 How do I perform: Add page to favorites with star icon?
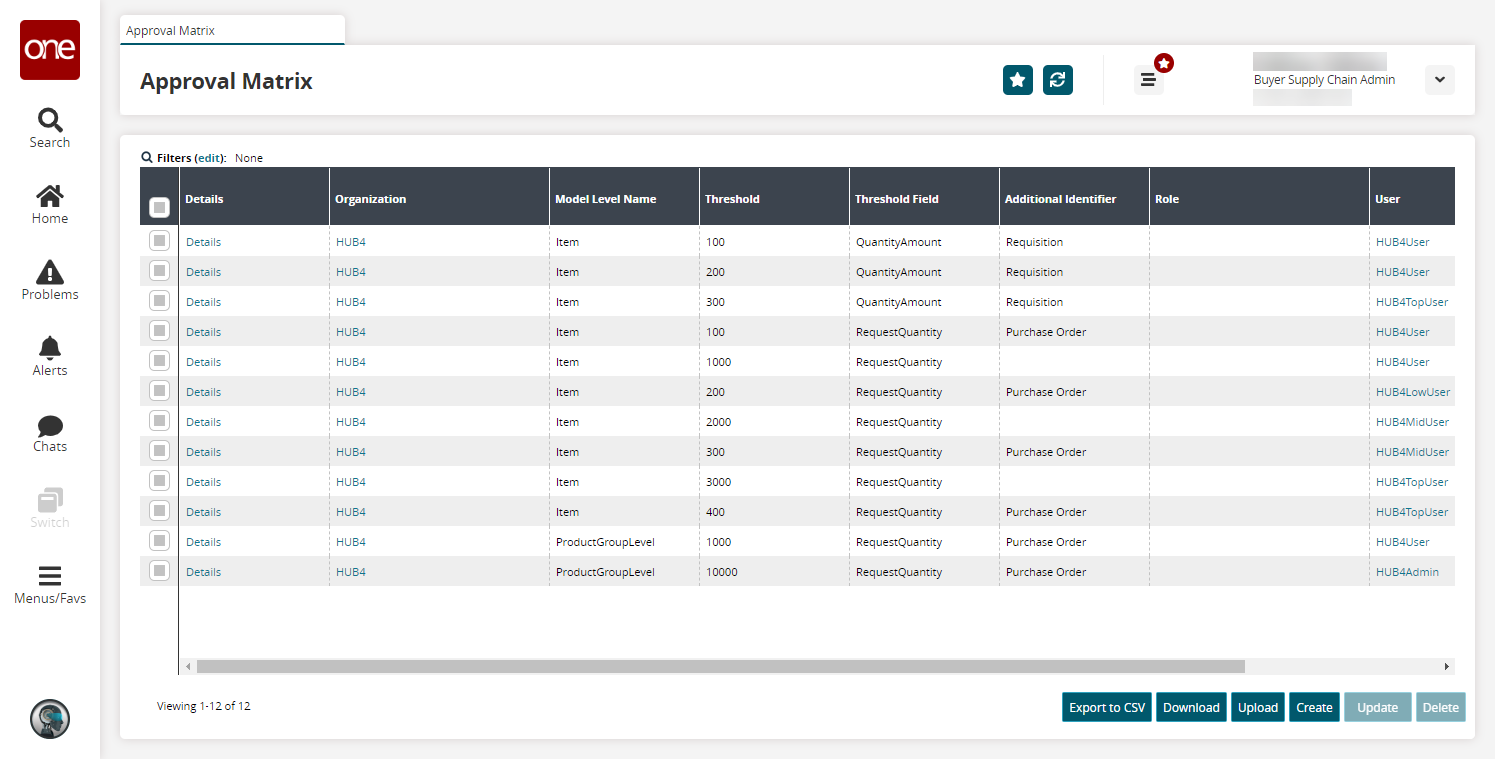pos(1017,80)
